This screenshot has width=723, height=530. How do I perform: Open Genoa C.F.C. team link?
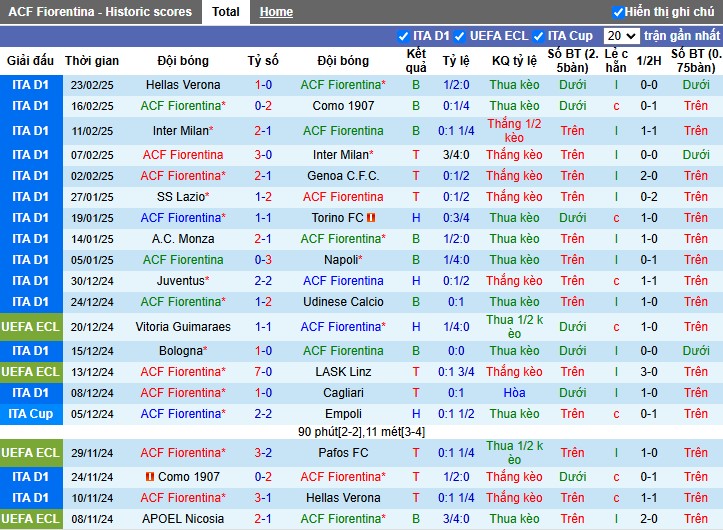point(343,176)
